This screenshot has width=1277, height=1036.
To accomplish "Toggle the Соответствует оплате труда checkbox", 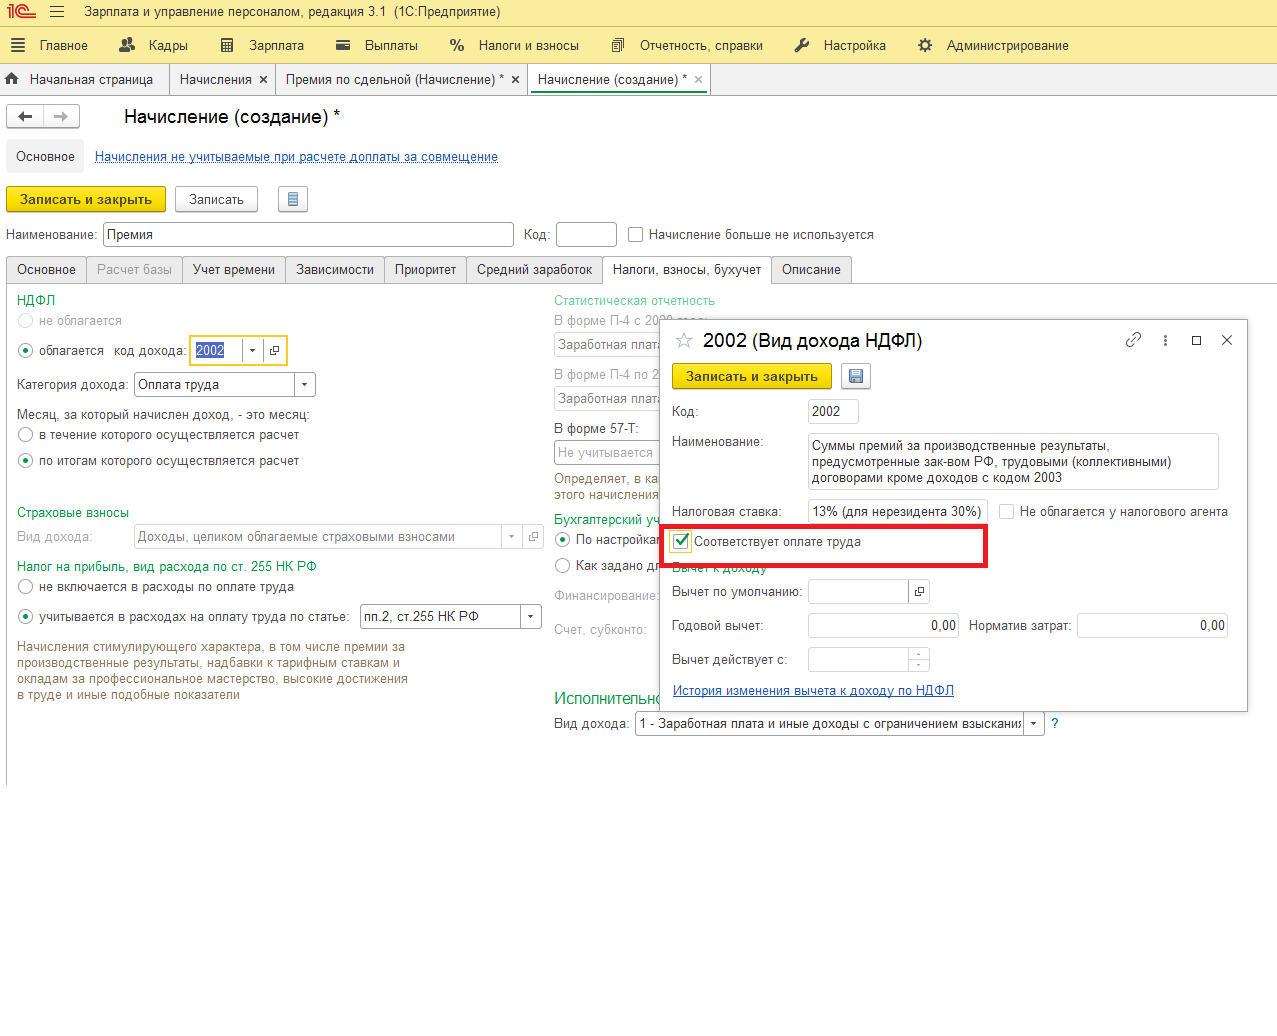I will click(x=681, y=542).
